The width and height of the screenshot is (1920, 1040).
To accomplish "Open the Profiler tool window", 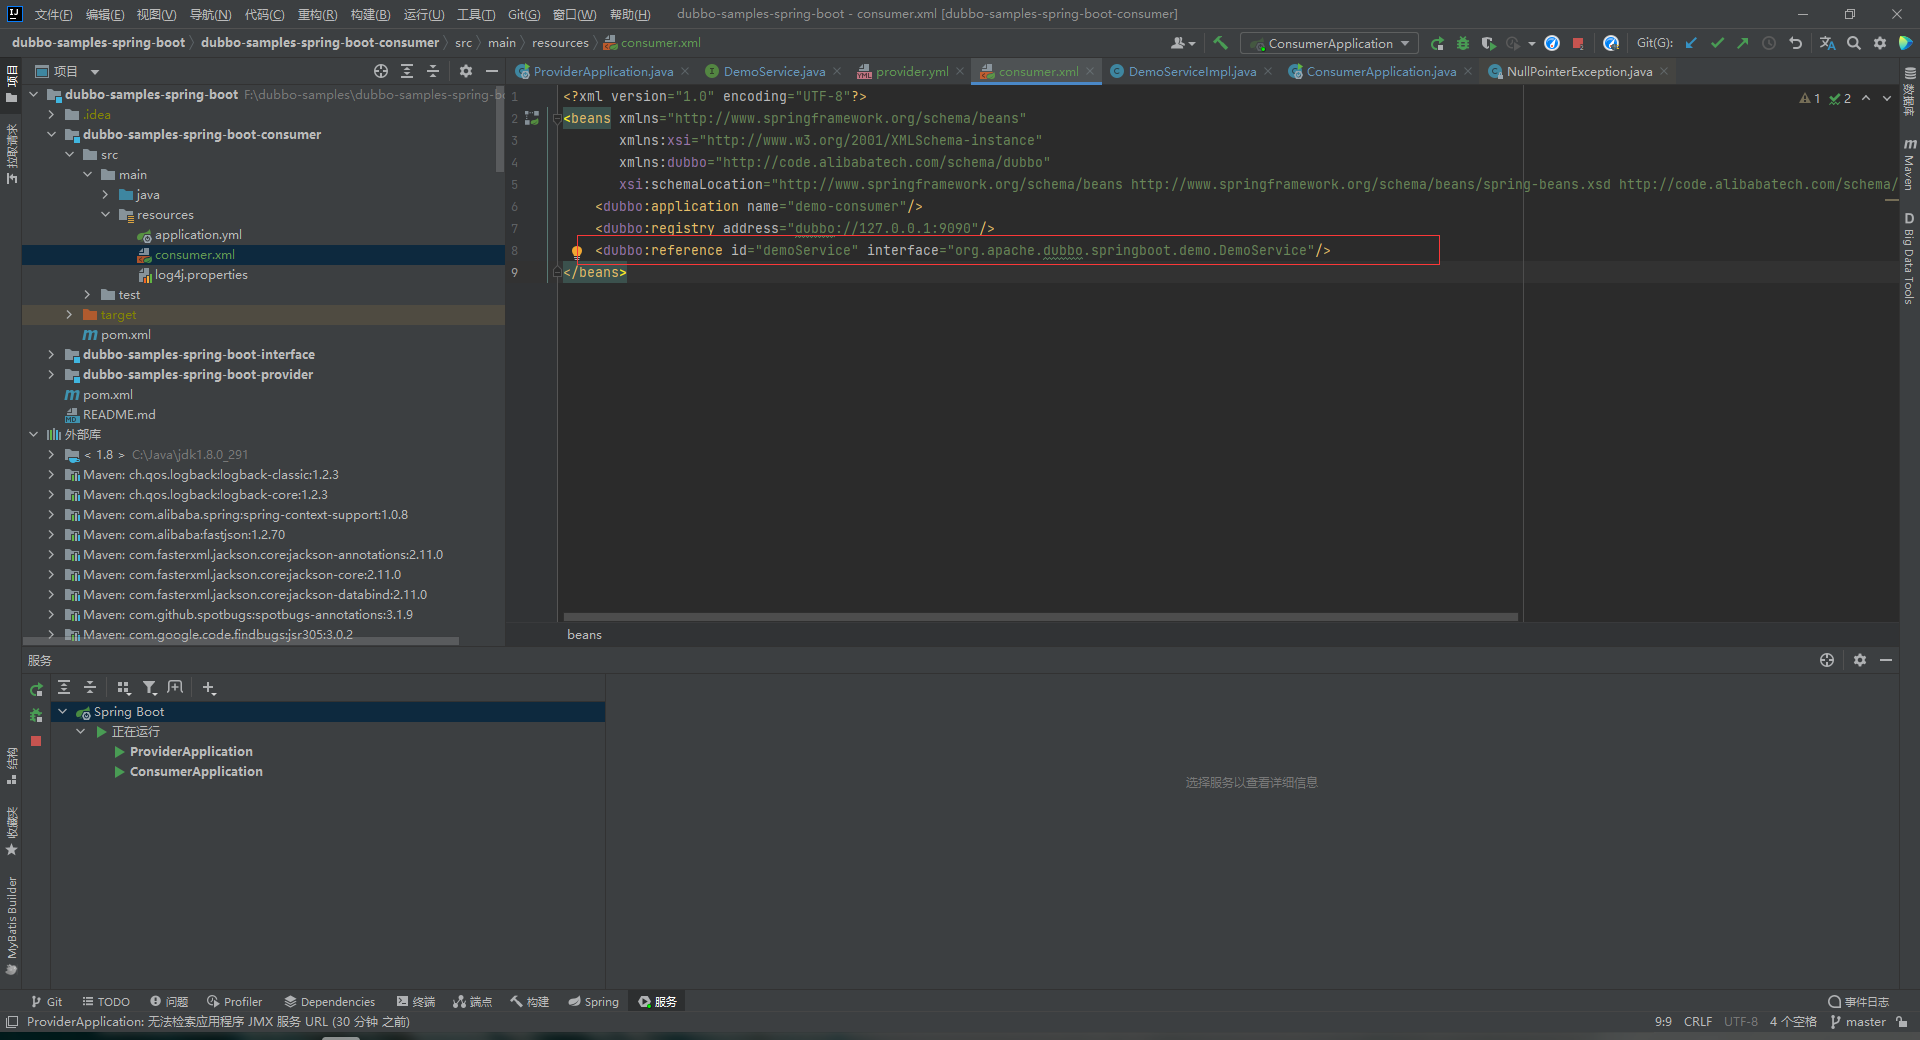I will [x=234, y=1001].
